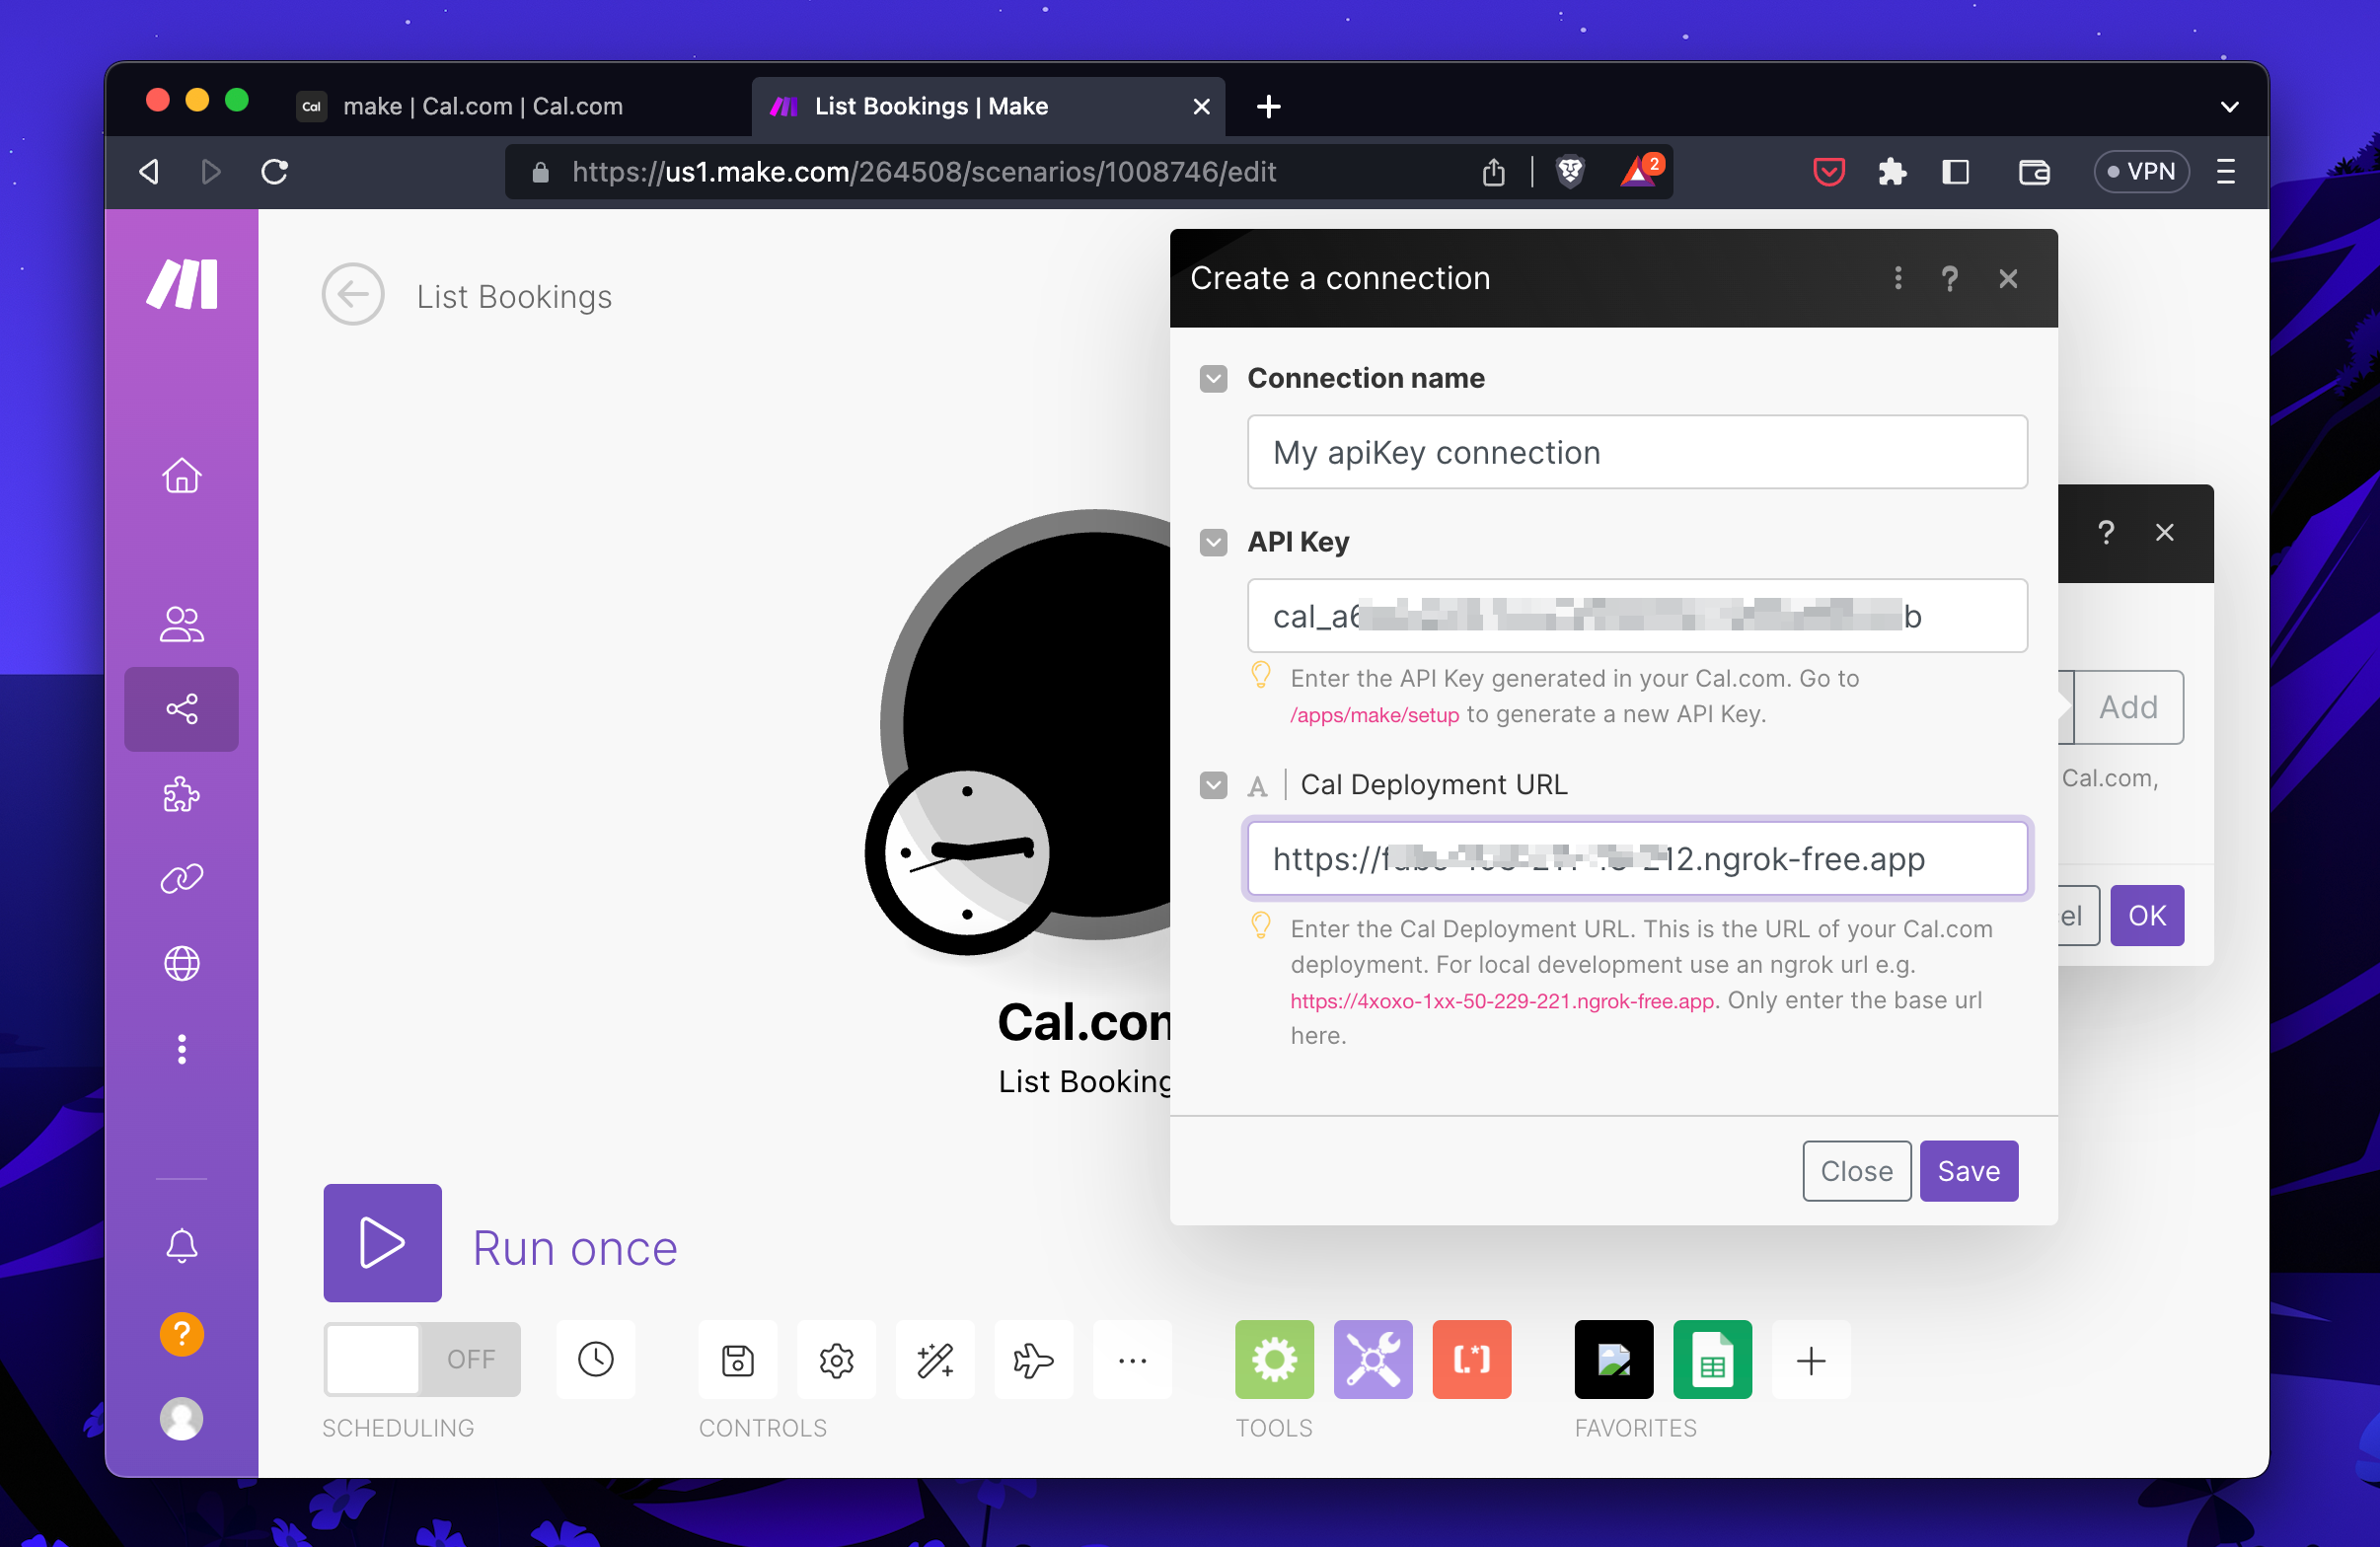Viewport: 2380px width, 1547px height.
Task: Click the Run once play button
Action: tap(382, 1242)
